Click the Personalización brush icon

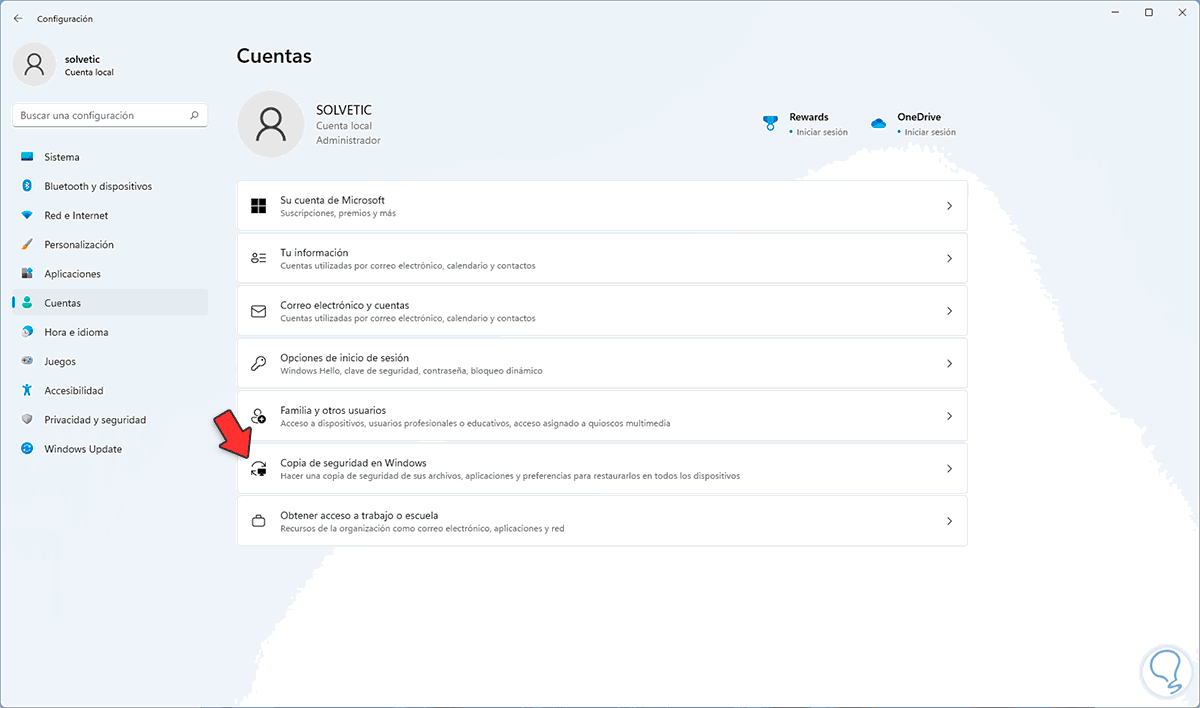[x=27, y=244]
